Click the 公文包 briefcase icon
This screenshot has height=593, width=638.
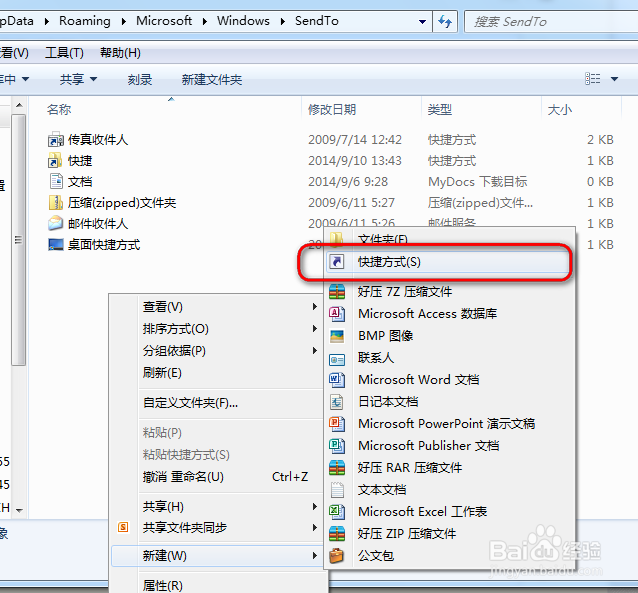336,556
